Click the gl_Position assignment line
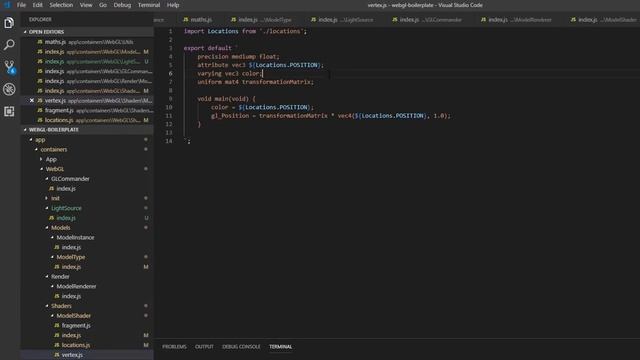The image size is (640, 360). pos(331,116)
